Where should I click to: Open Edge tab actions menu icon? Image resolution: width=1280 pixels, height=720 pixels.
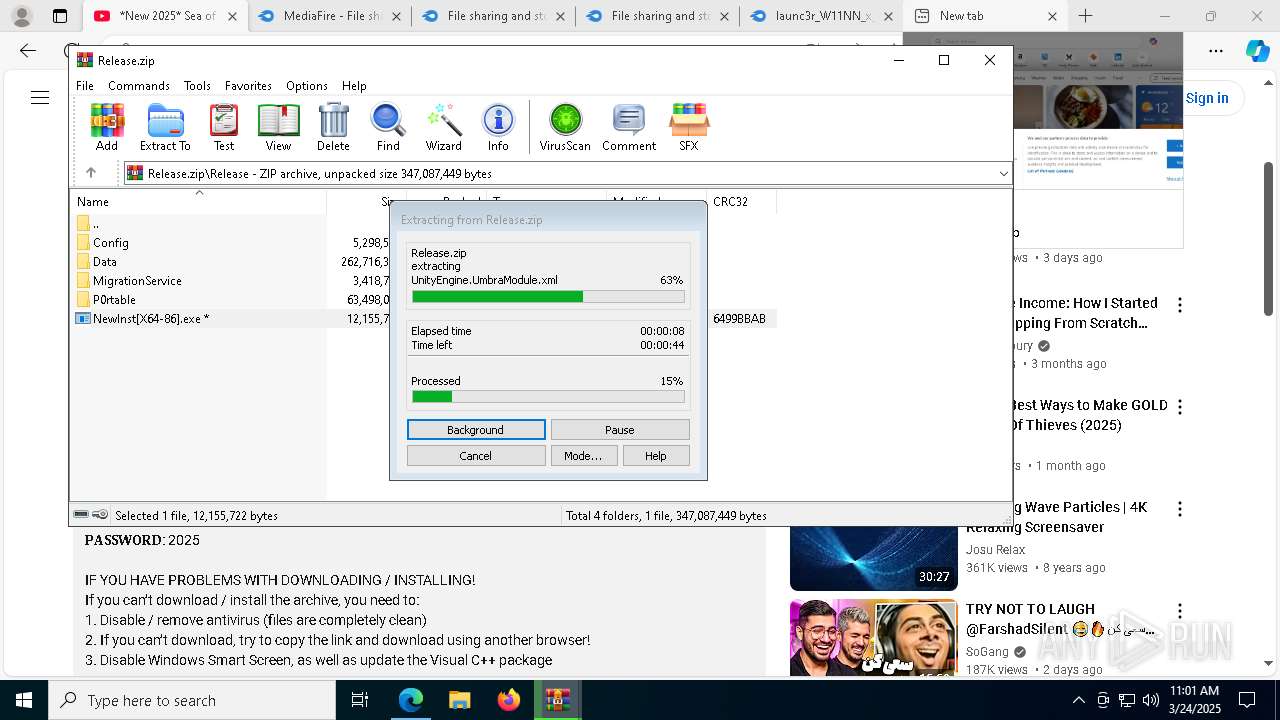tap(60, 16)
